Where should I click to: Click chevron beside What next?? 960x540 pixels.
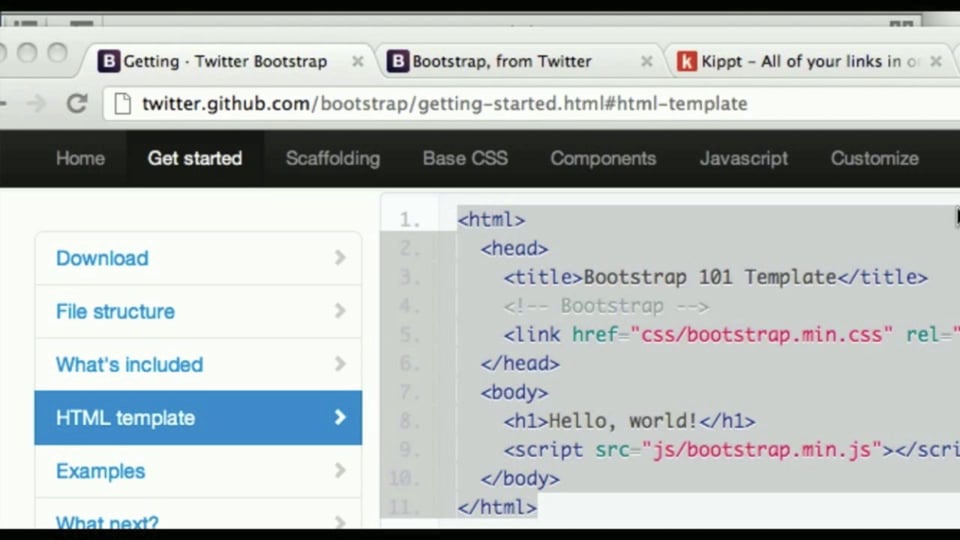click(340, 522)
